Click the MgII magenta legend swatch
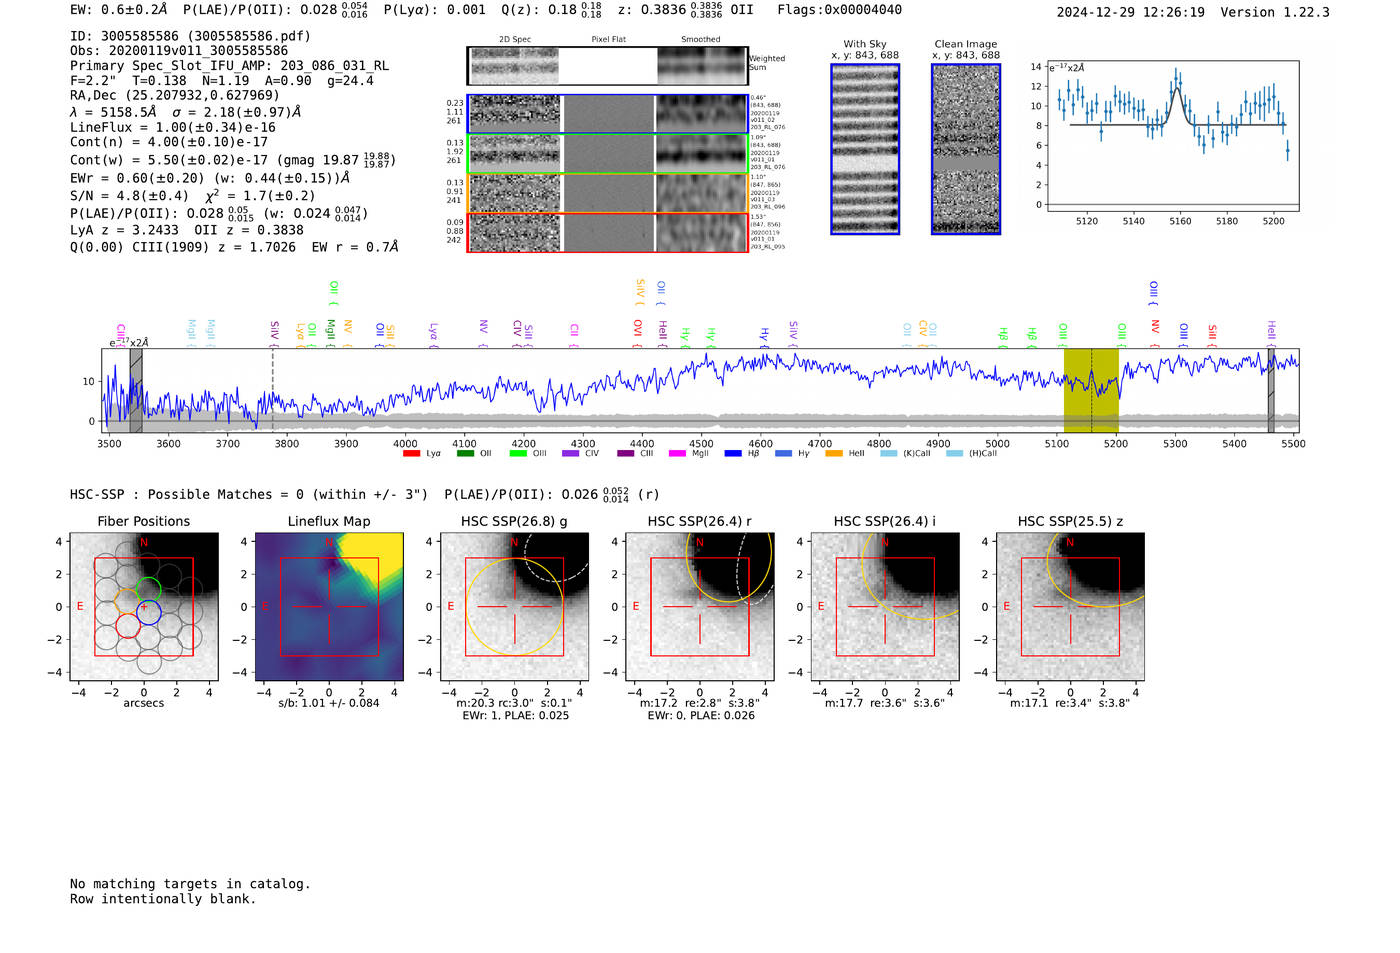The image size is (1400, 953). coord(677,454)
